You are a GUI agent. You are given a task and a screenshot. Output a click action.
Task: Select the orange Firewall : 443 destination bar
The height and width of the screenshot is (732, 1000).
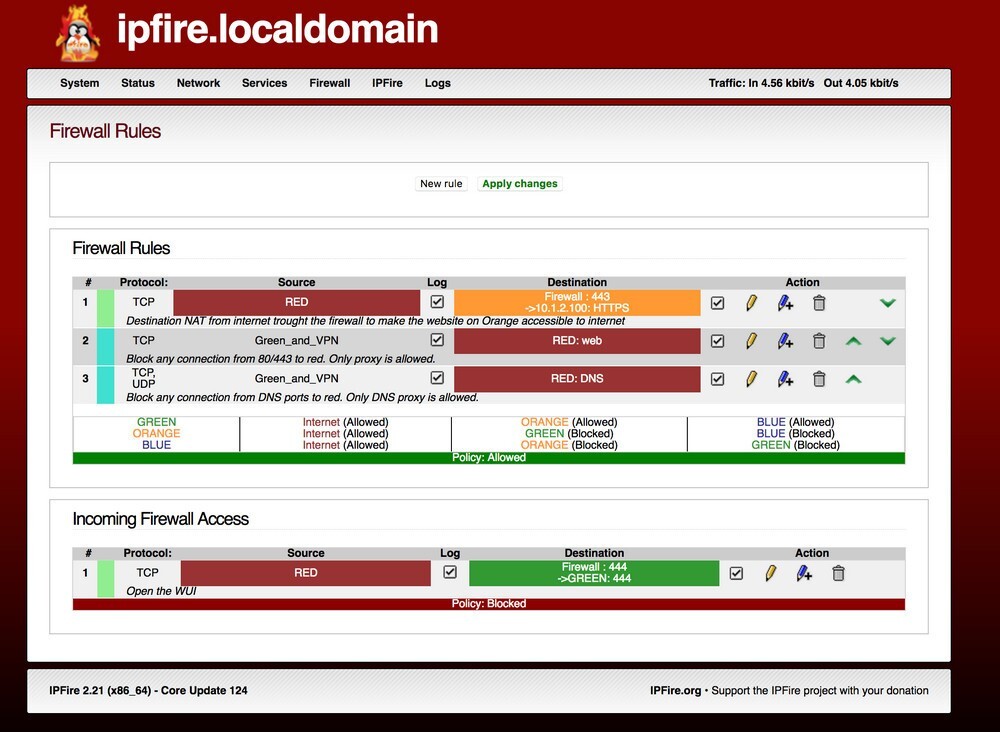pyautogui.click(x=577, y=302)
